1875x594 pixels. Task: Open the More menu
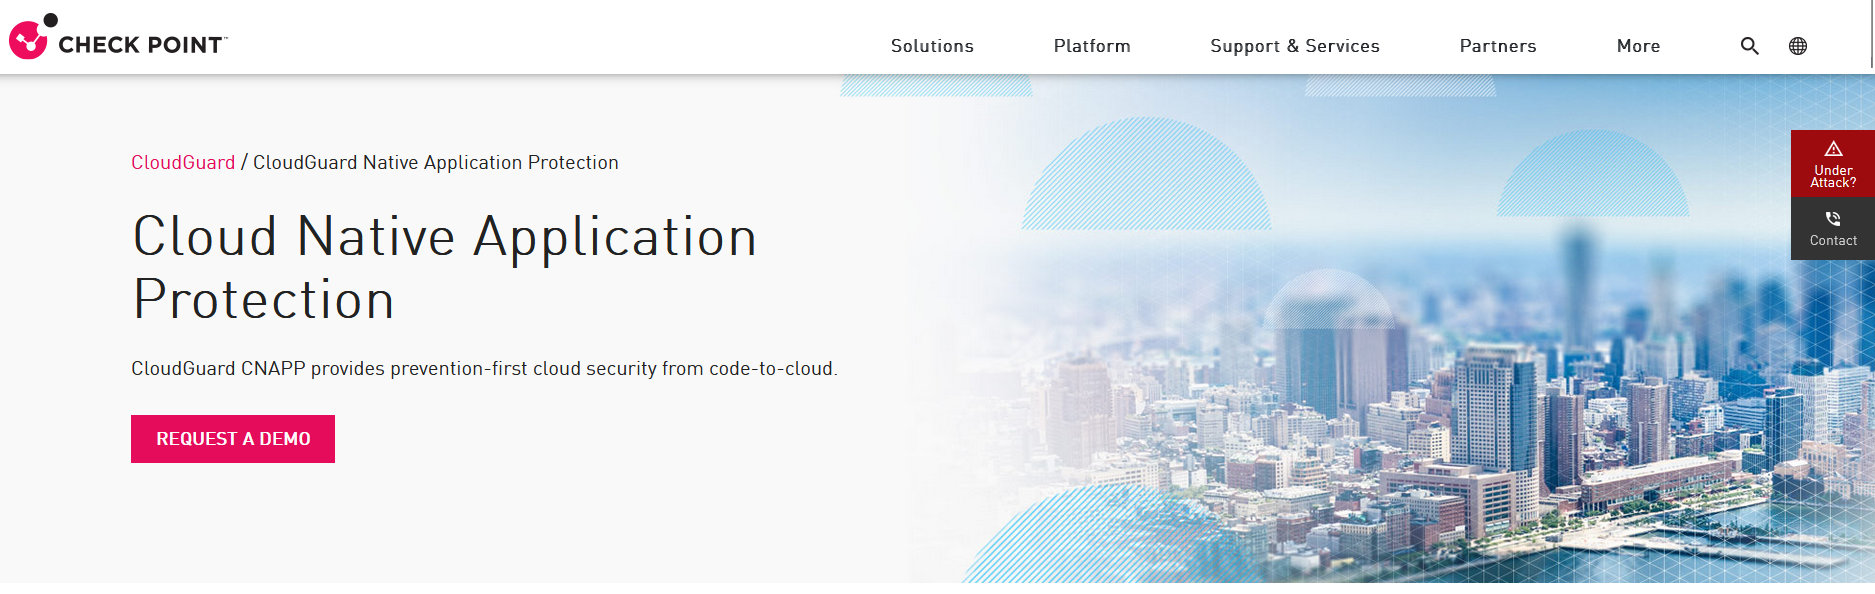click(x=1638, y=46)
